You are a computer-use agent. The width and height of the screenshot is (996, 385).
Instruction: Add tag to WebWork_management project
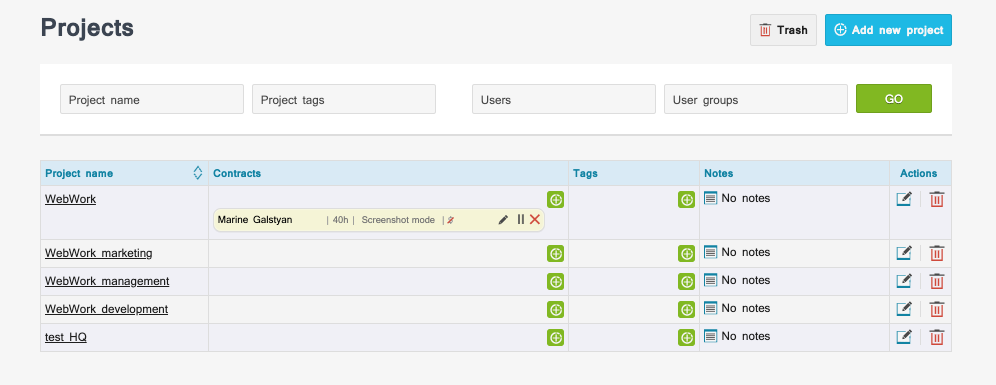coord(687,281)
